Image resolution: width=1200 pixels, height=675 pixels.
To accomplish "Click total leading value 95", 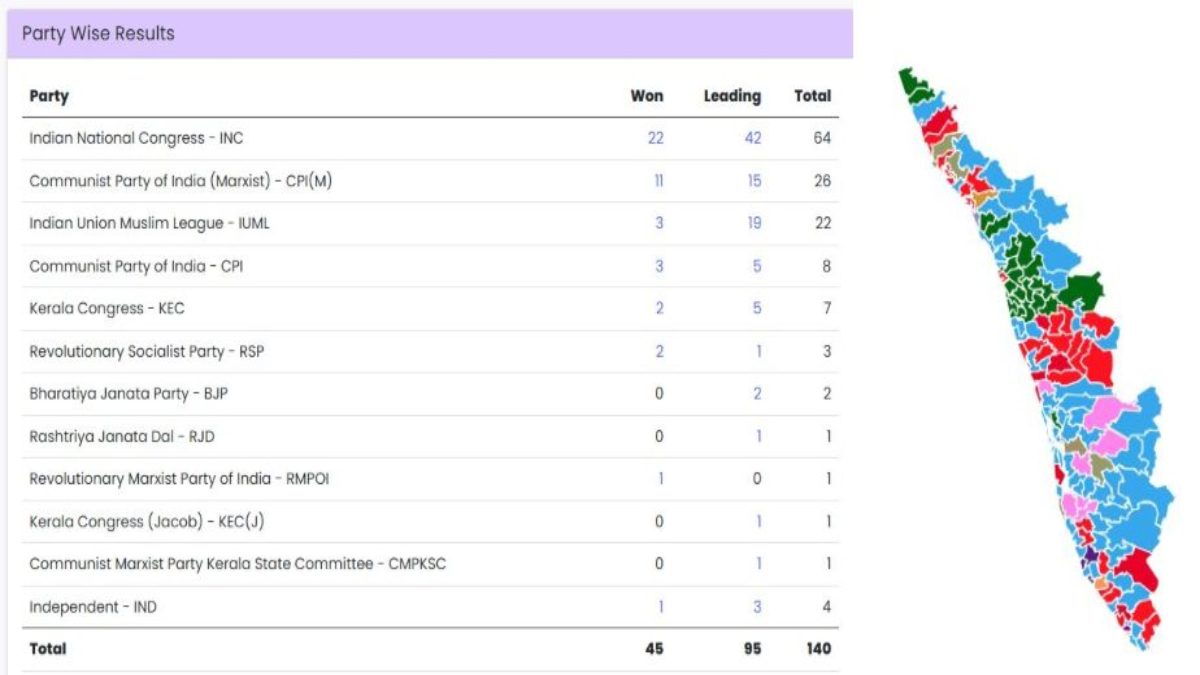I will (x=751, y=649).
